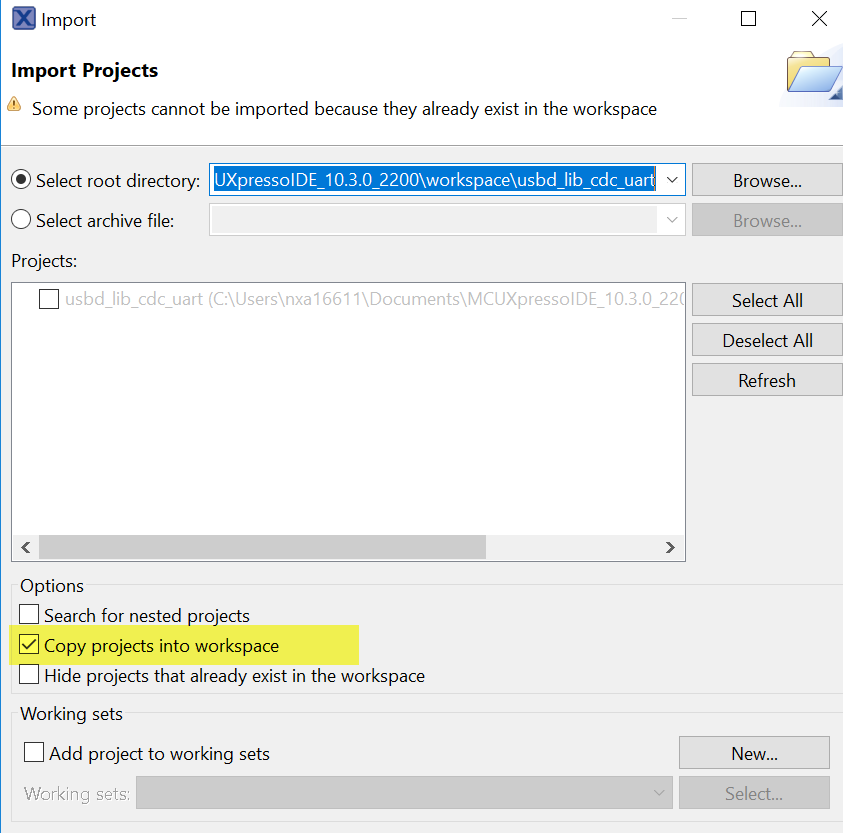This screenshot has height=833, width=843.
Task: Browse for a root directory
Action: coord(767,180)
